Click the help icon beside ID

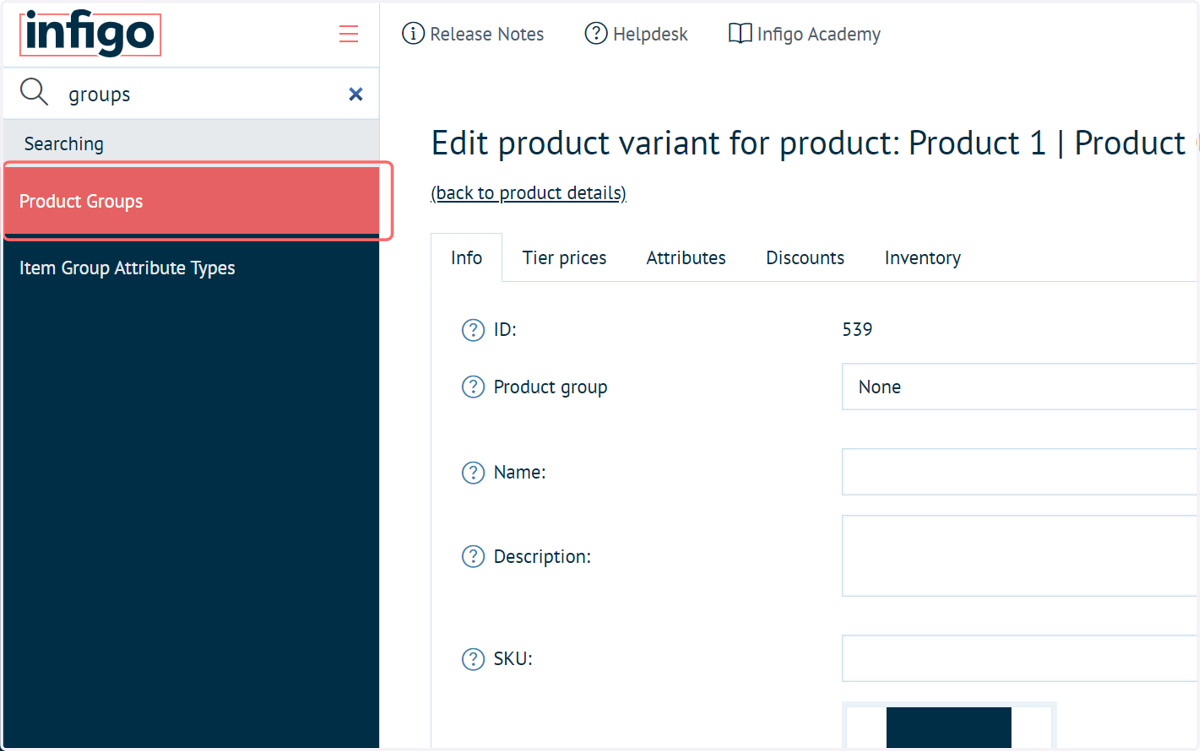[x=473, y=330]
